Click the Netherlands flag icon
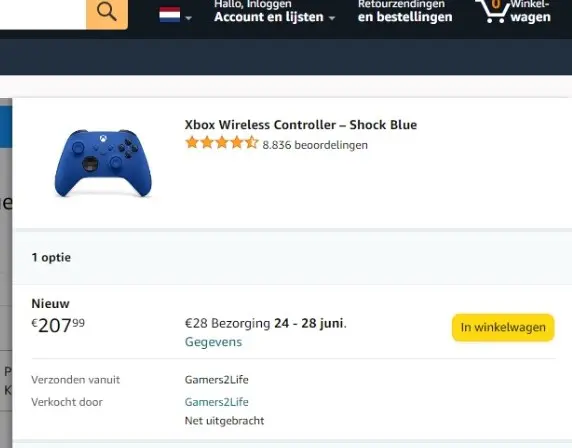 [170, 15]
